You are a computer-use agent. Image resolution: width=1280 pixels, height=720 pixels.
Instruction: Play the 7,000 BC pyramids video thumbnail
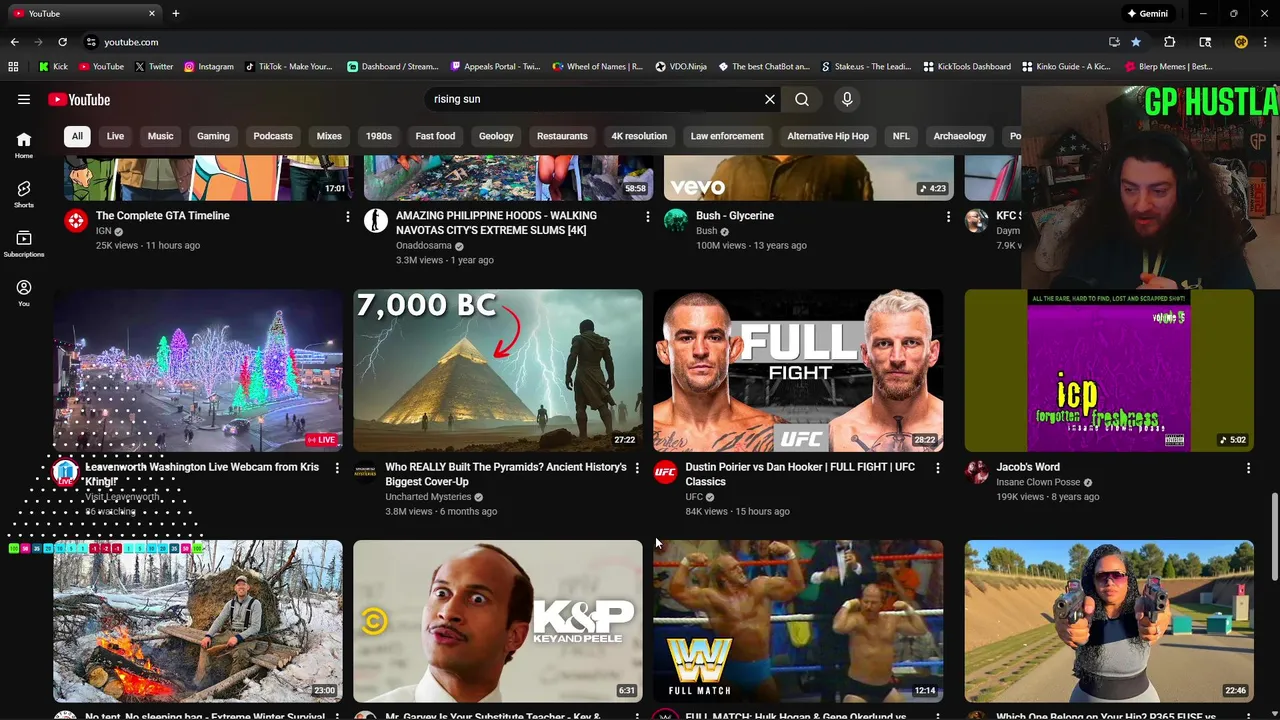coord(498,371)
